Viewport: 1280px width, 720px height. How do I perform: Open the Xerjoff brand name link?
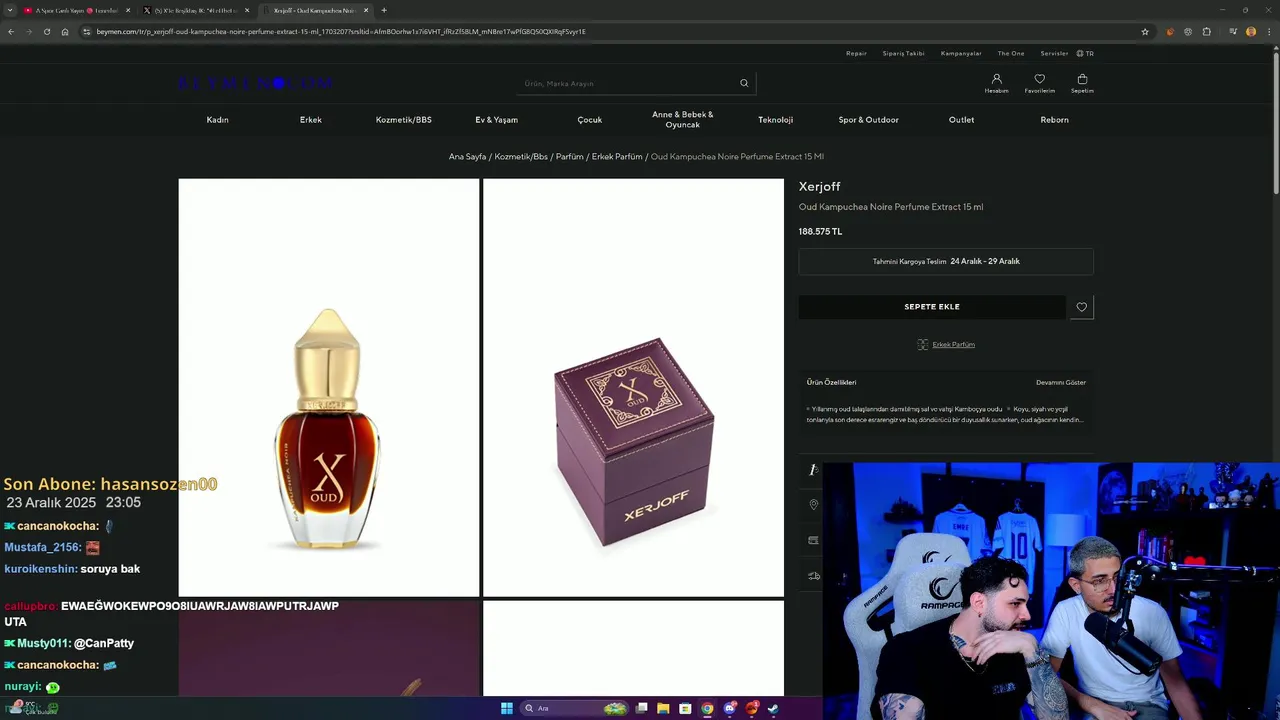pos(819,187)
